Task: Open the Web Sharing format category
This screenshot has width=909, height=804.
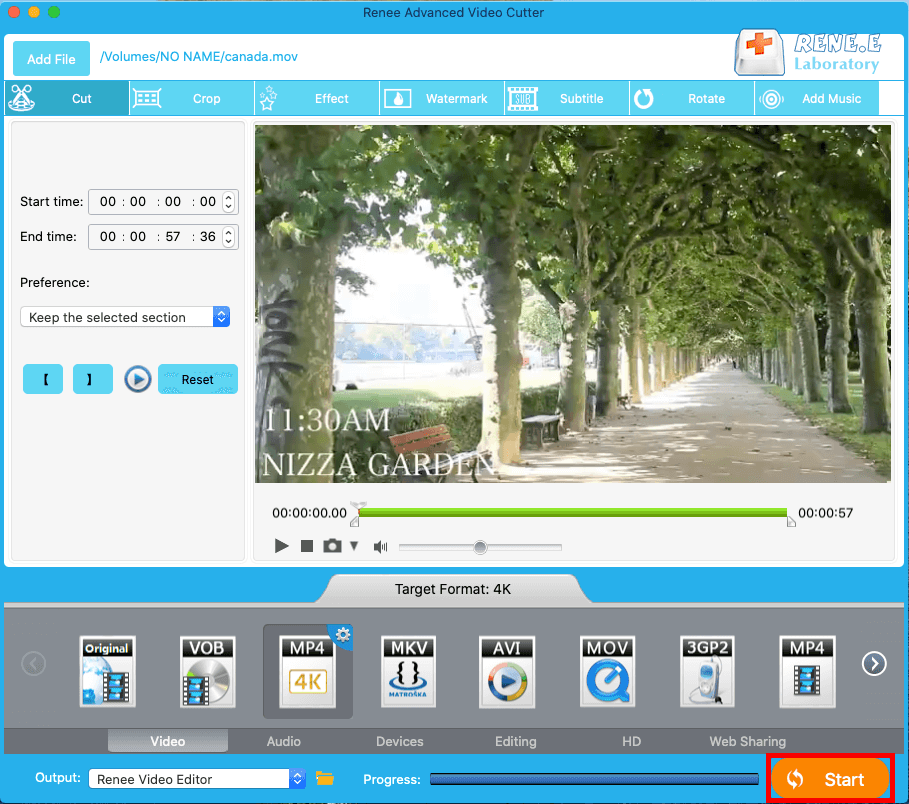Action: [x=747, y=741]
